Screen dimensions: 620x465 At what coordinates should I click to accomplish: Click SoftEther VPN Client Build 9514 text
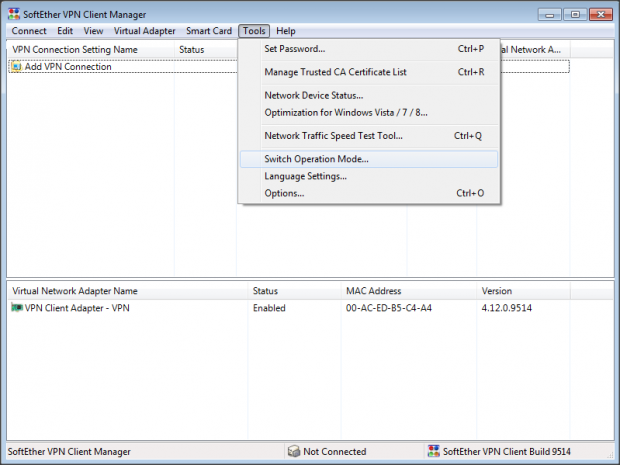coord(507,452)
